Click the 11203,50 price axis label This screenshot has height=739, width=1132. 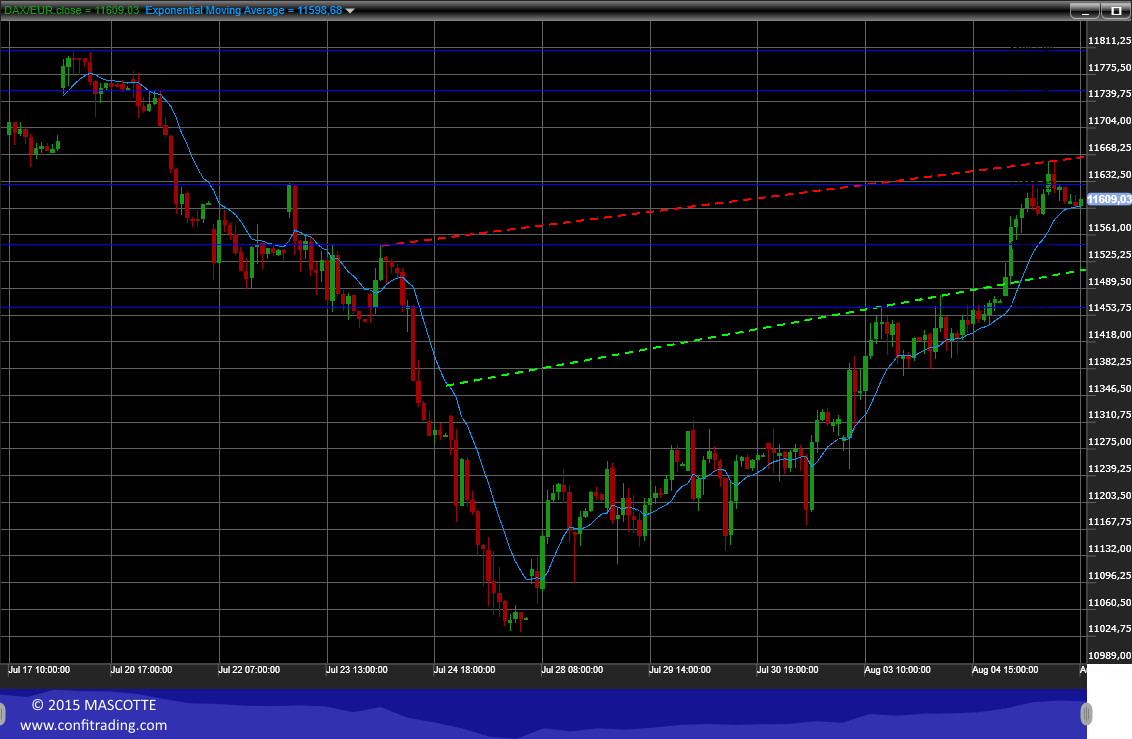[1110, 496]
